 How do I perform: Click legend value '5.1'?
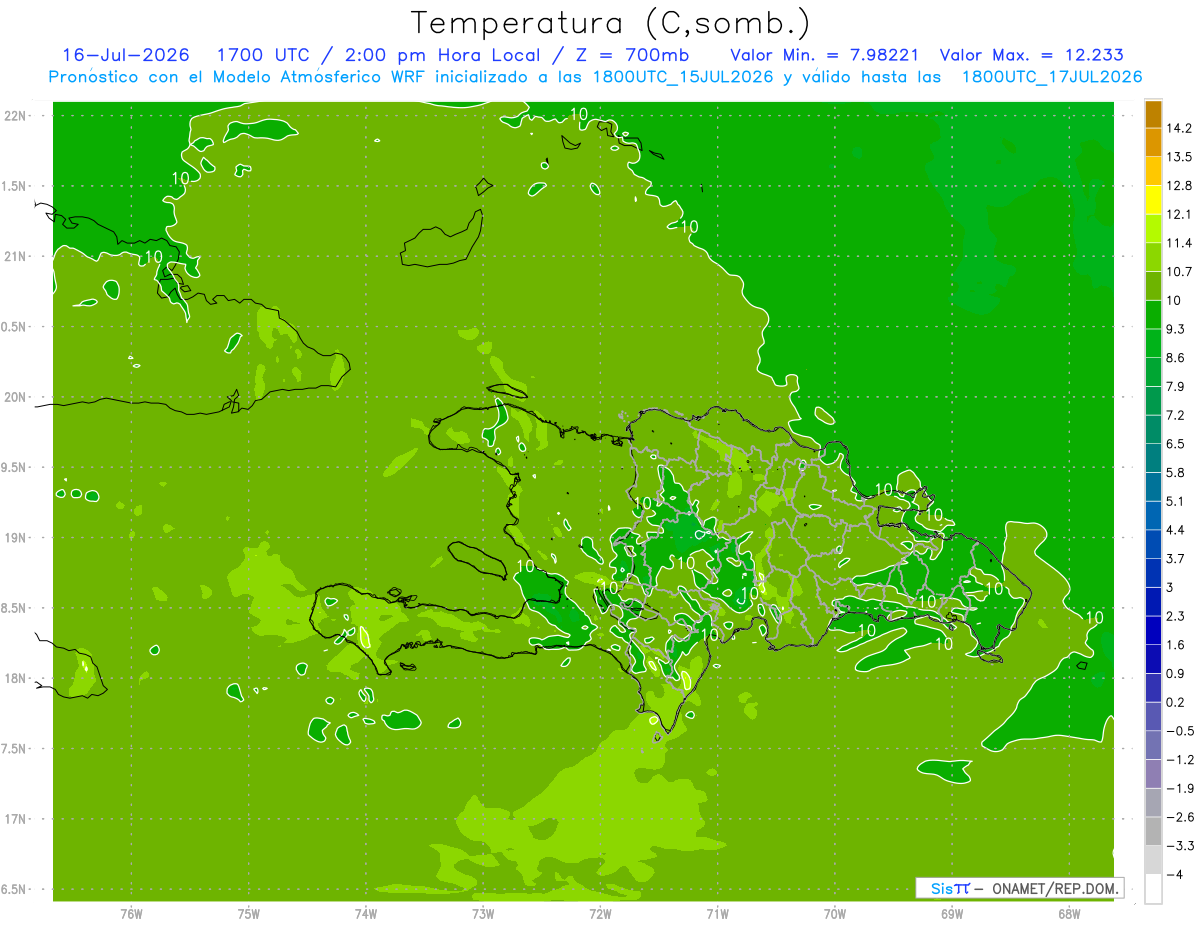click(1176, 501)
